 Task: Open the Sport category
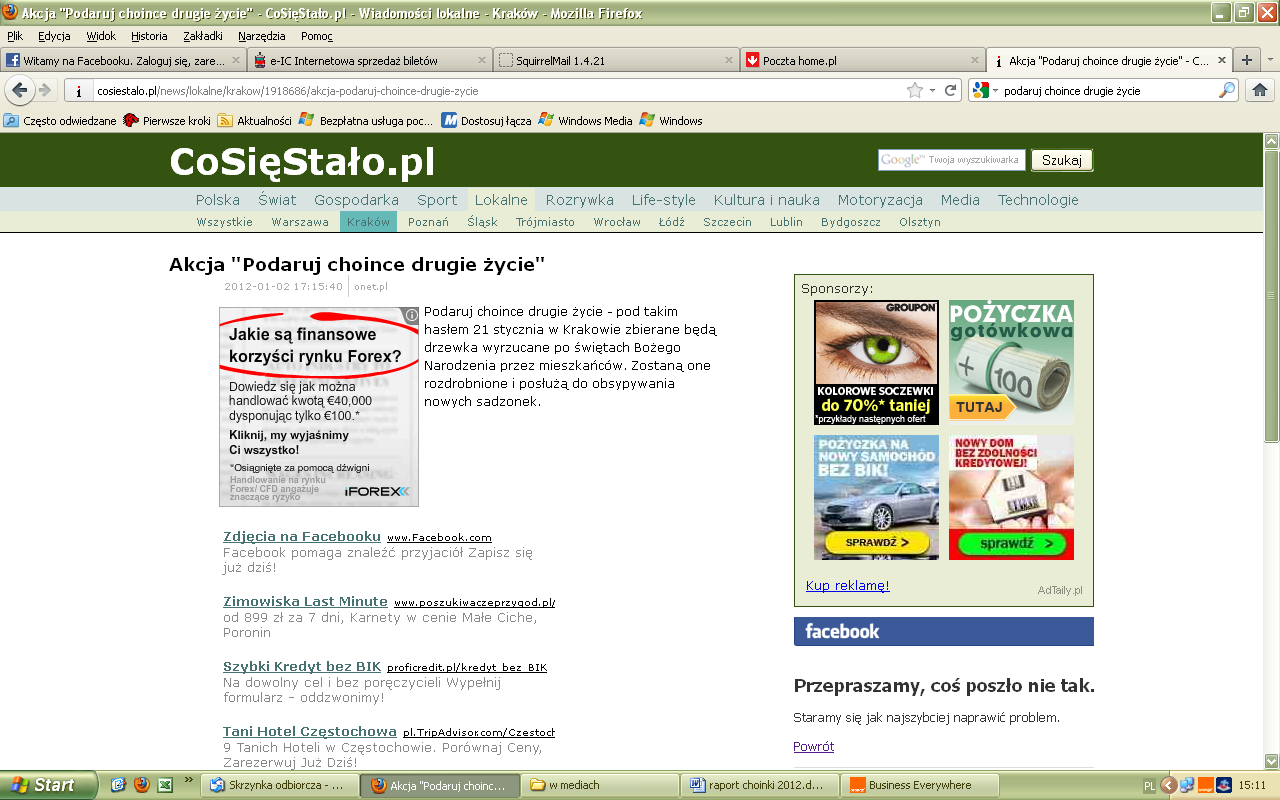pos(437,200)
